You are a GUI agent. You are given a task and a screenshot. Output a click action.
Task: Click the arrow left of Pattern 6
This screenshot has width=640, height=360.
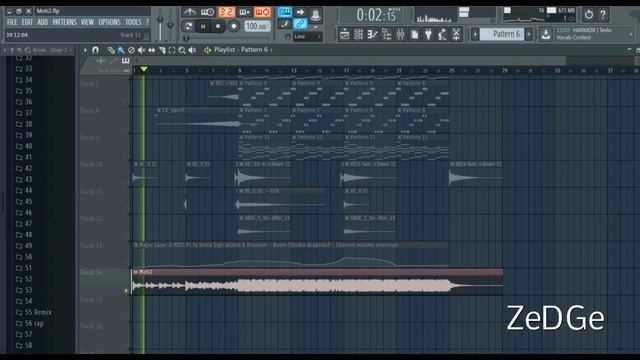[x=475, y=34]
